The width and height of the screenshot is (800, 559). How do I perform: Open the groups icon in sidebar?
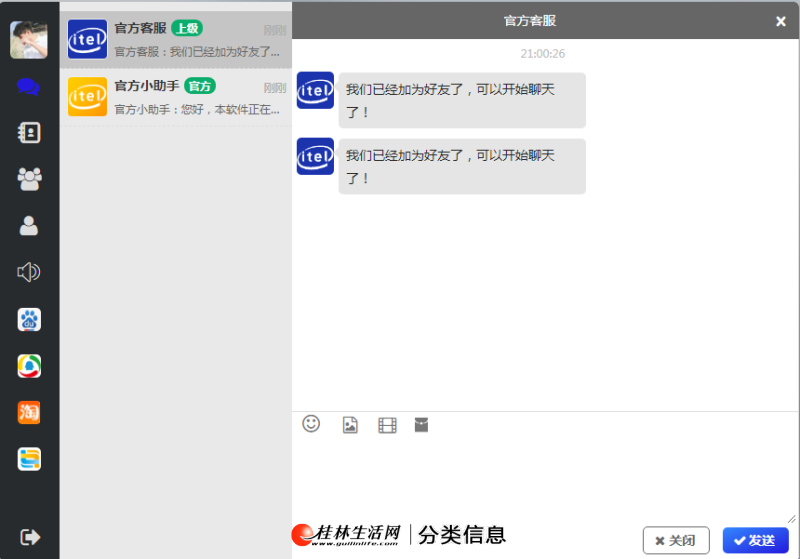point(29,179)
